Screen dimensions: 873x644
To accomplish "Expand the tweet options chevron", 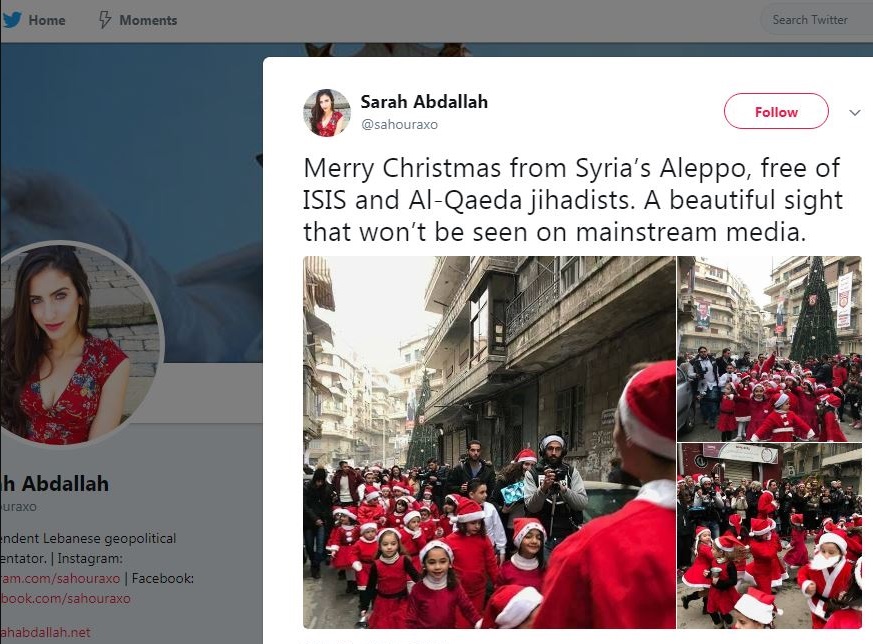I will [x=855, y=112].
